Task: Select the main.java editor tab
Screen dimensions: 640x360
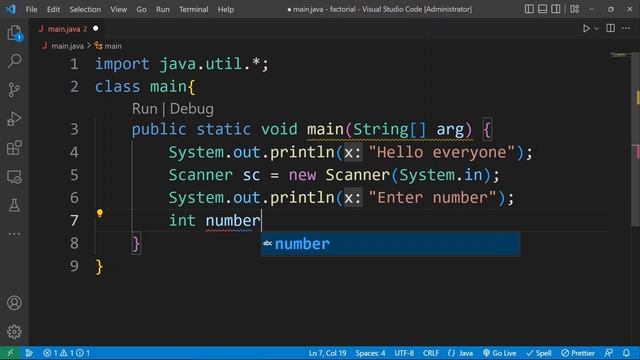Action: click(67, 29)
